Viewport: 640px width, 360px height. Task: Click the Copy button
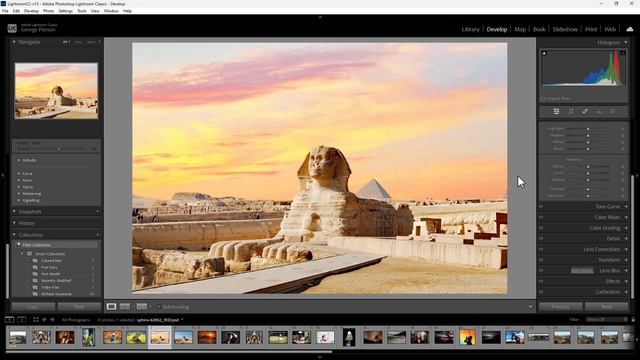point(33,307)
